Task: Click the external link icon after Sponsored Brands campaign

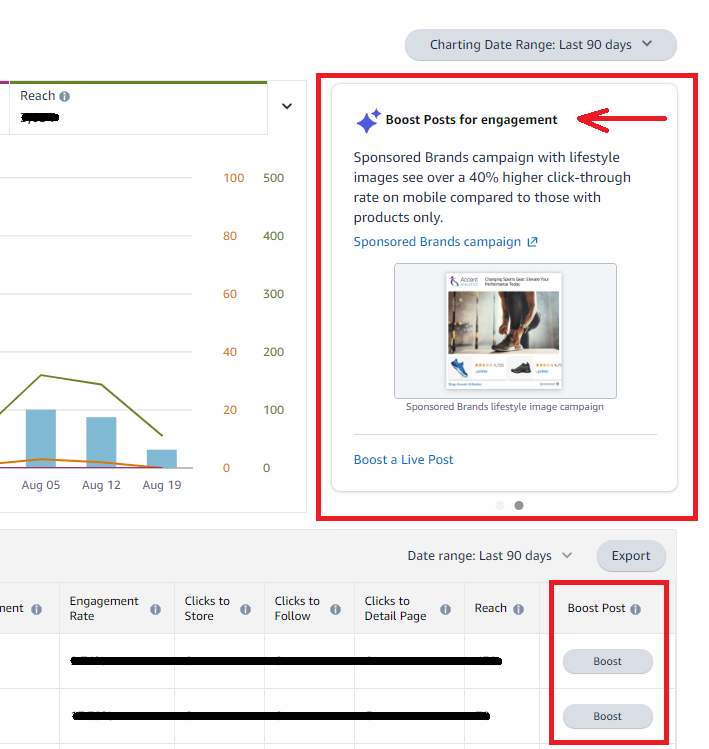Action: (x=532, y=242)
